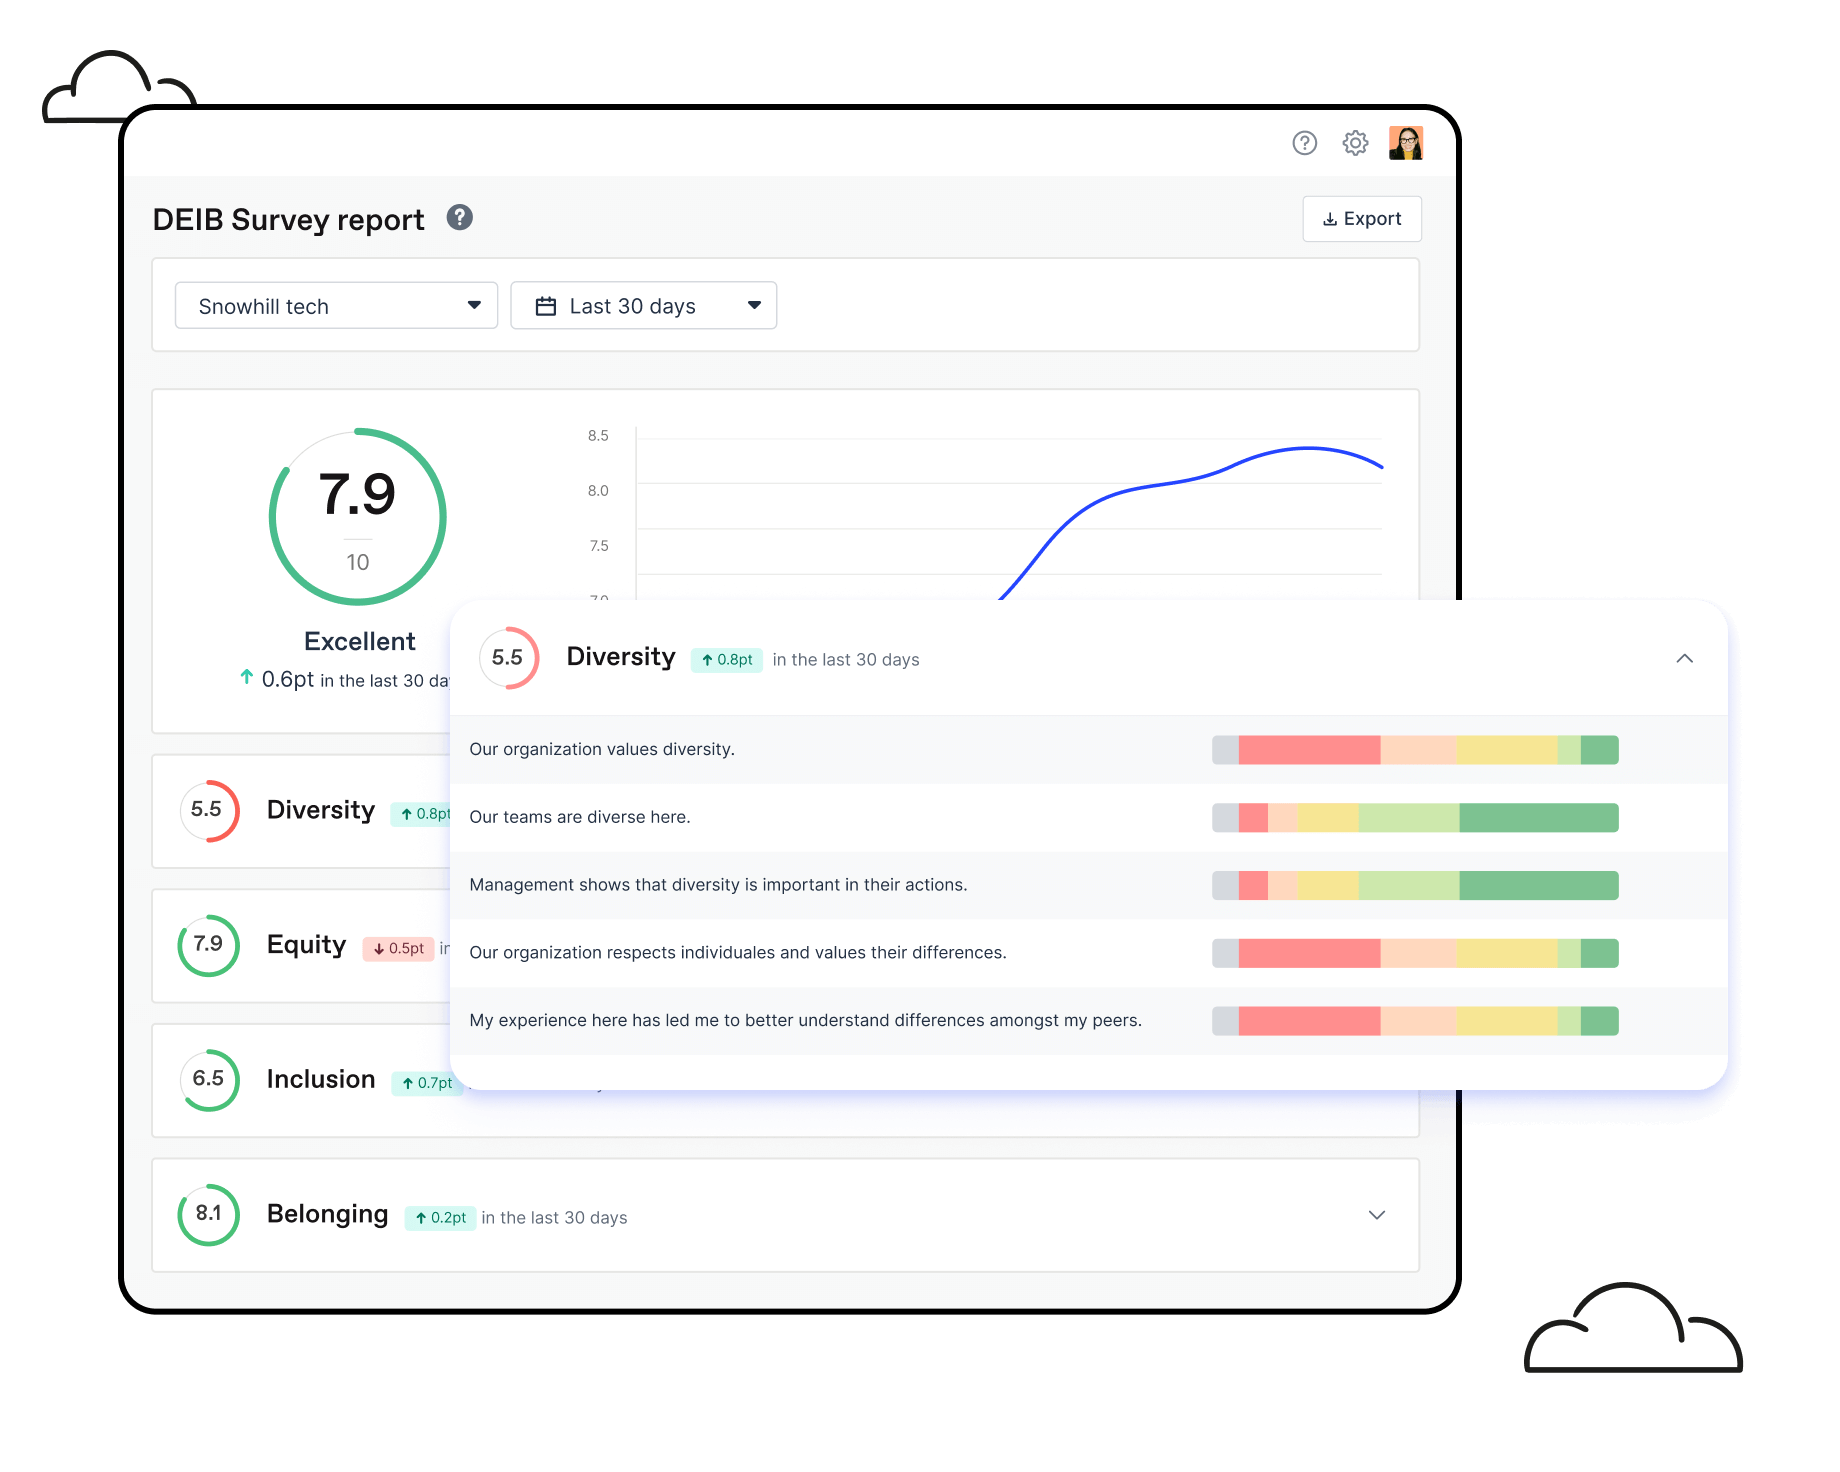Open the Last 30 days date range dropdown

click(x=644, y=306)
